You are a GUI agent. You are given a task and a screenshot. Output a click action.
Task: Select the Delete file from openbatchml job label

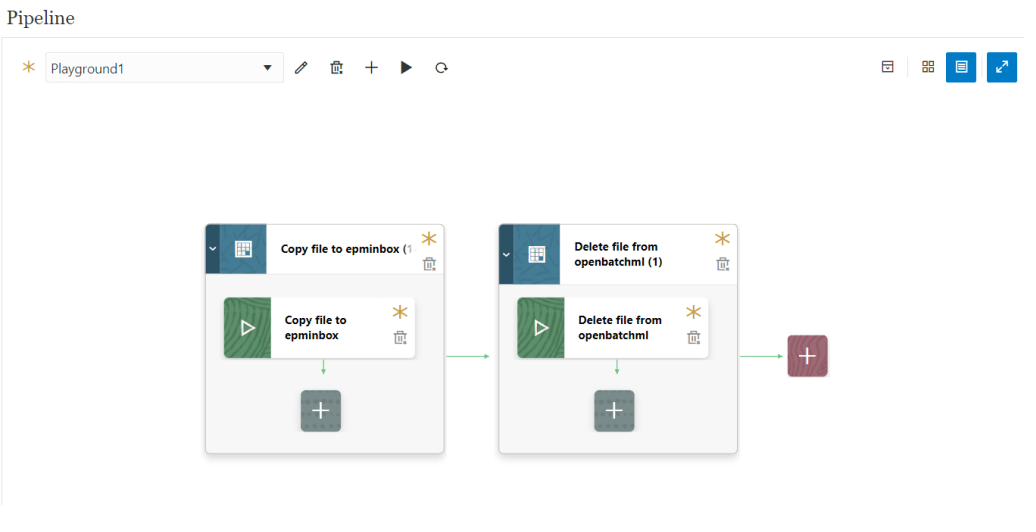[x=620, y=328]
